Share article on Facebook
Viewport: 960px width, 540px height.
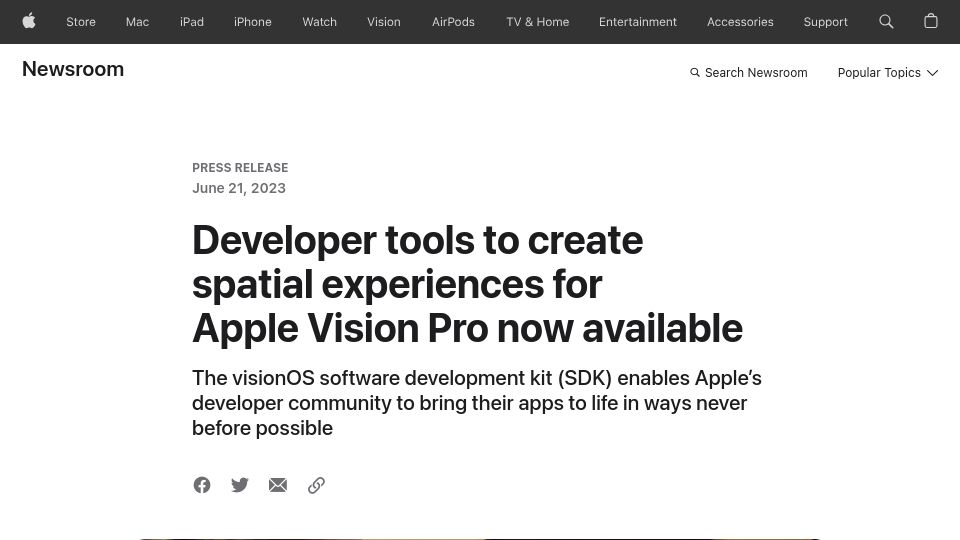click(202, 485)
